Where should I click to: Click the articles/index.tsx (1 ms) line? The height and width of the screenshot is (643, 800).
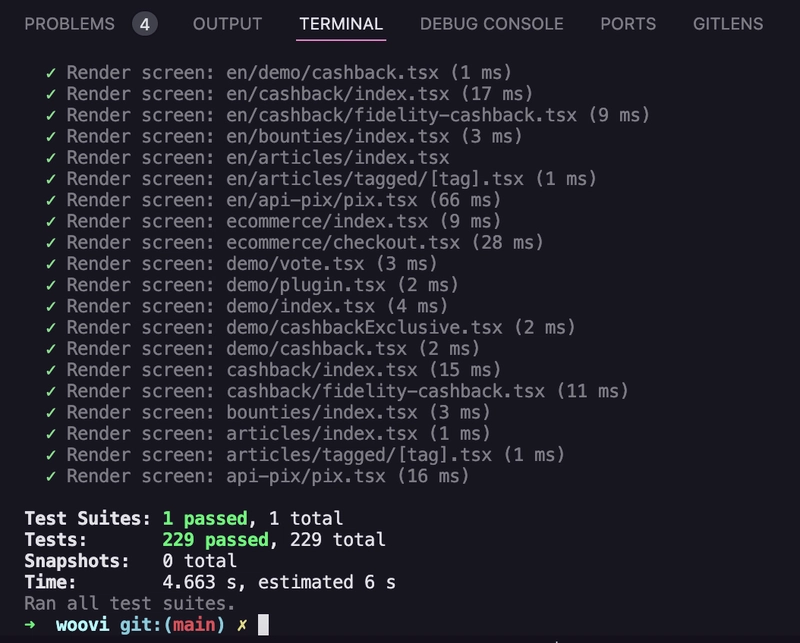click(268, 434)
